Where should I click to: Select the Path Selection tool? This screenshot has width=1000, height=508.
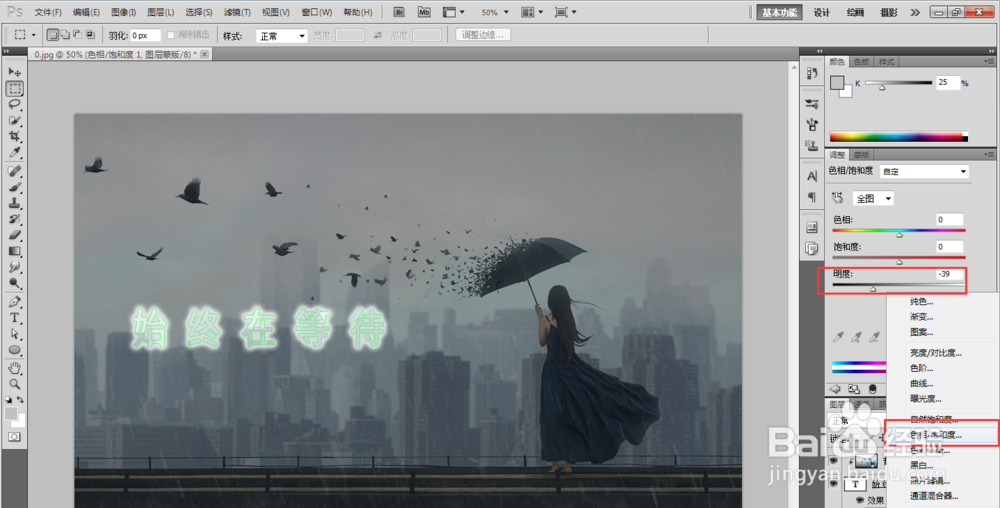click(x=15, y=333)
